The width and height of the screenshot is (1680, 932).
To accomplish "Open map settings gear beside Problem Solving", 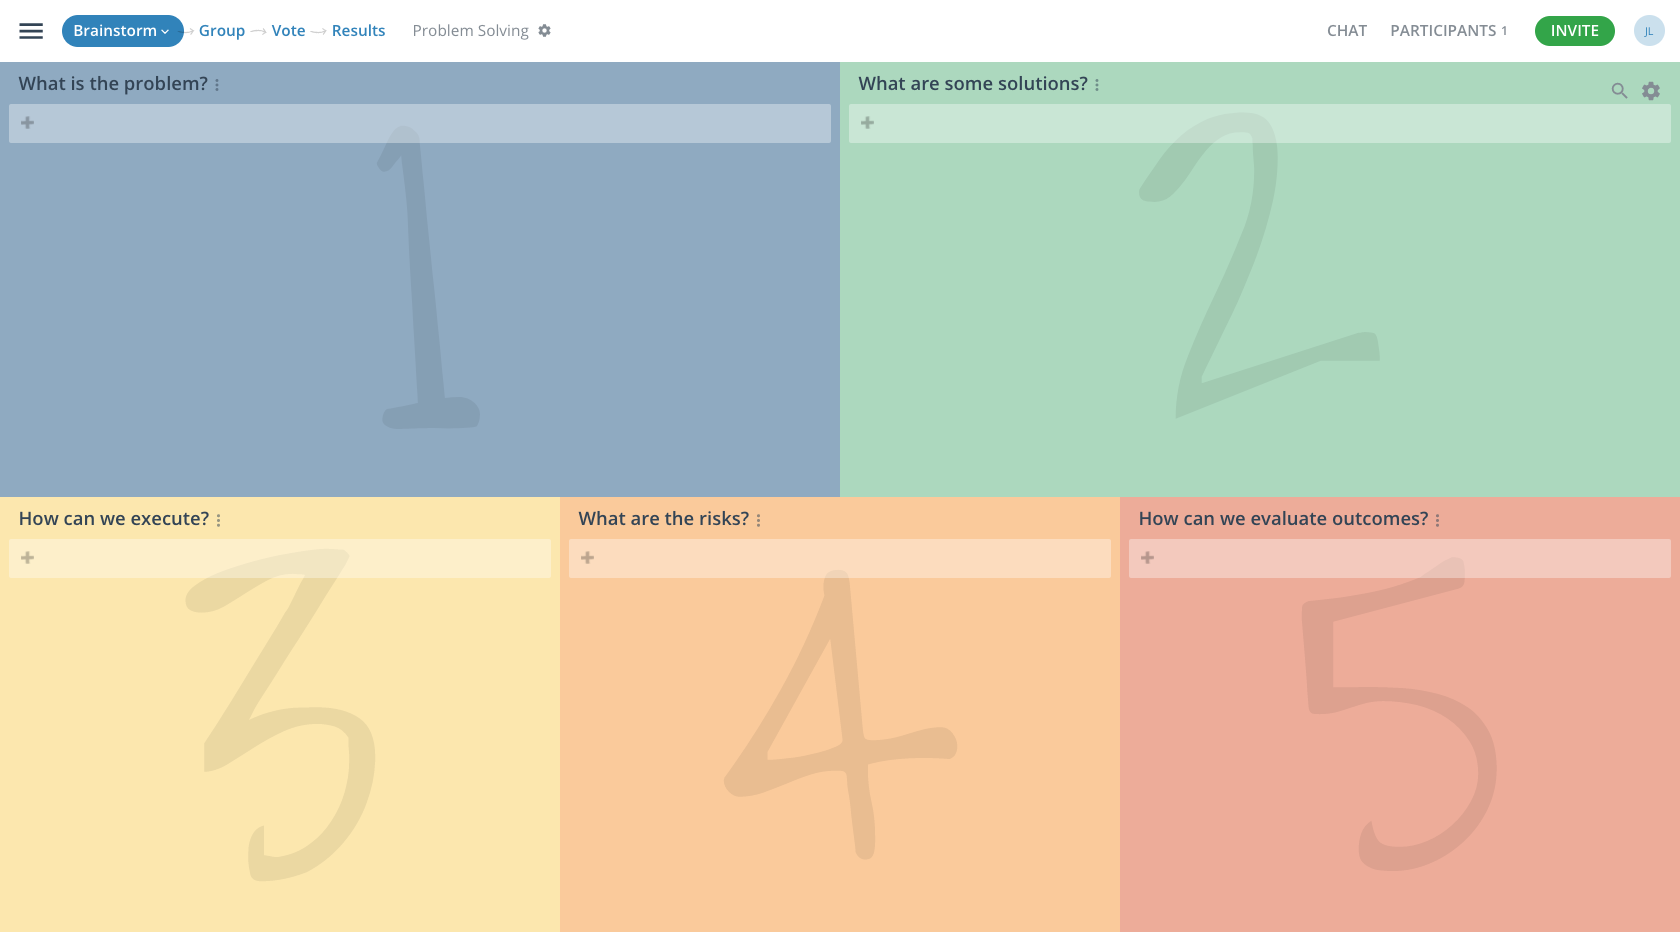I will [545, 31].
